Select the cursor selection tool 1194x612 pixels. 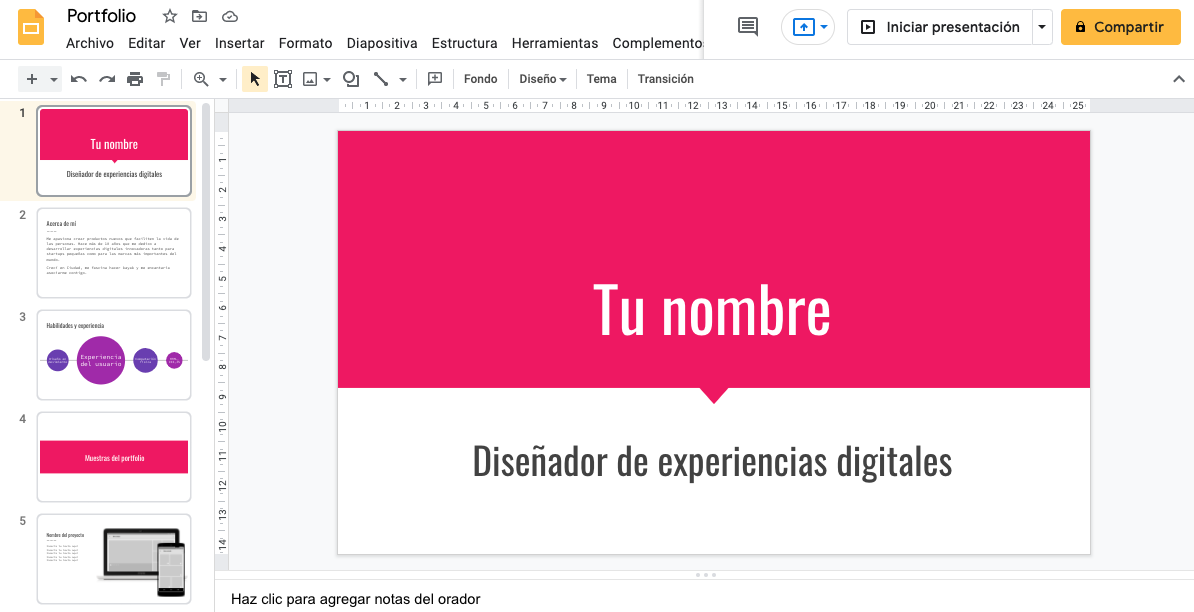254,78
